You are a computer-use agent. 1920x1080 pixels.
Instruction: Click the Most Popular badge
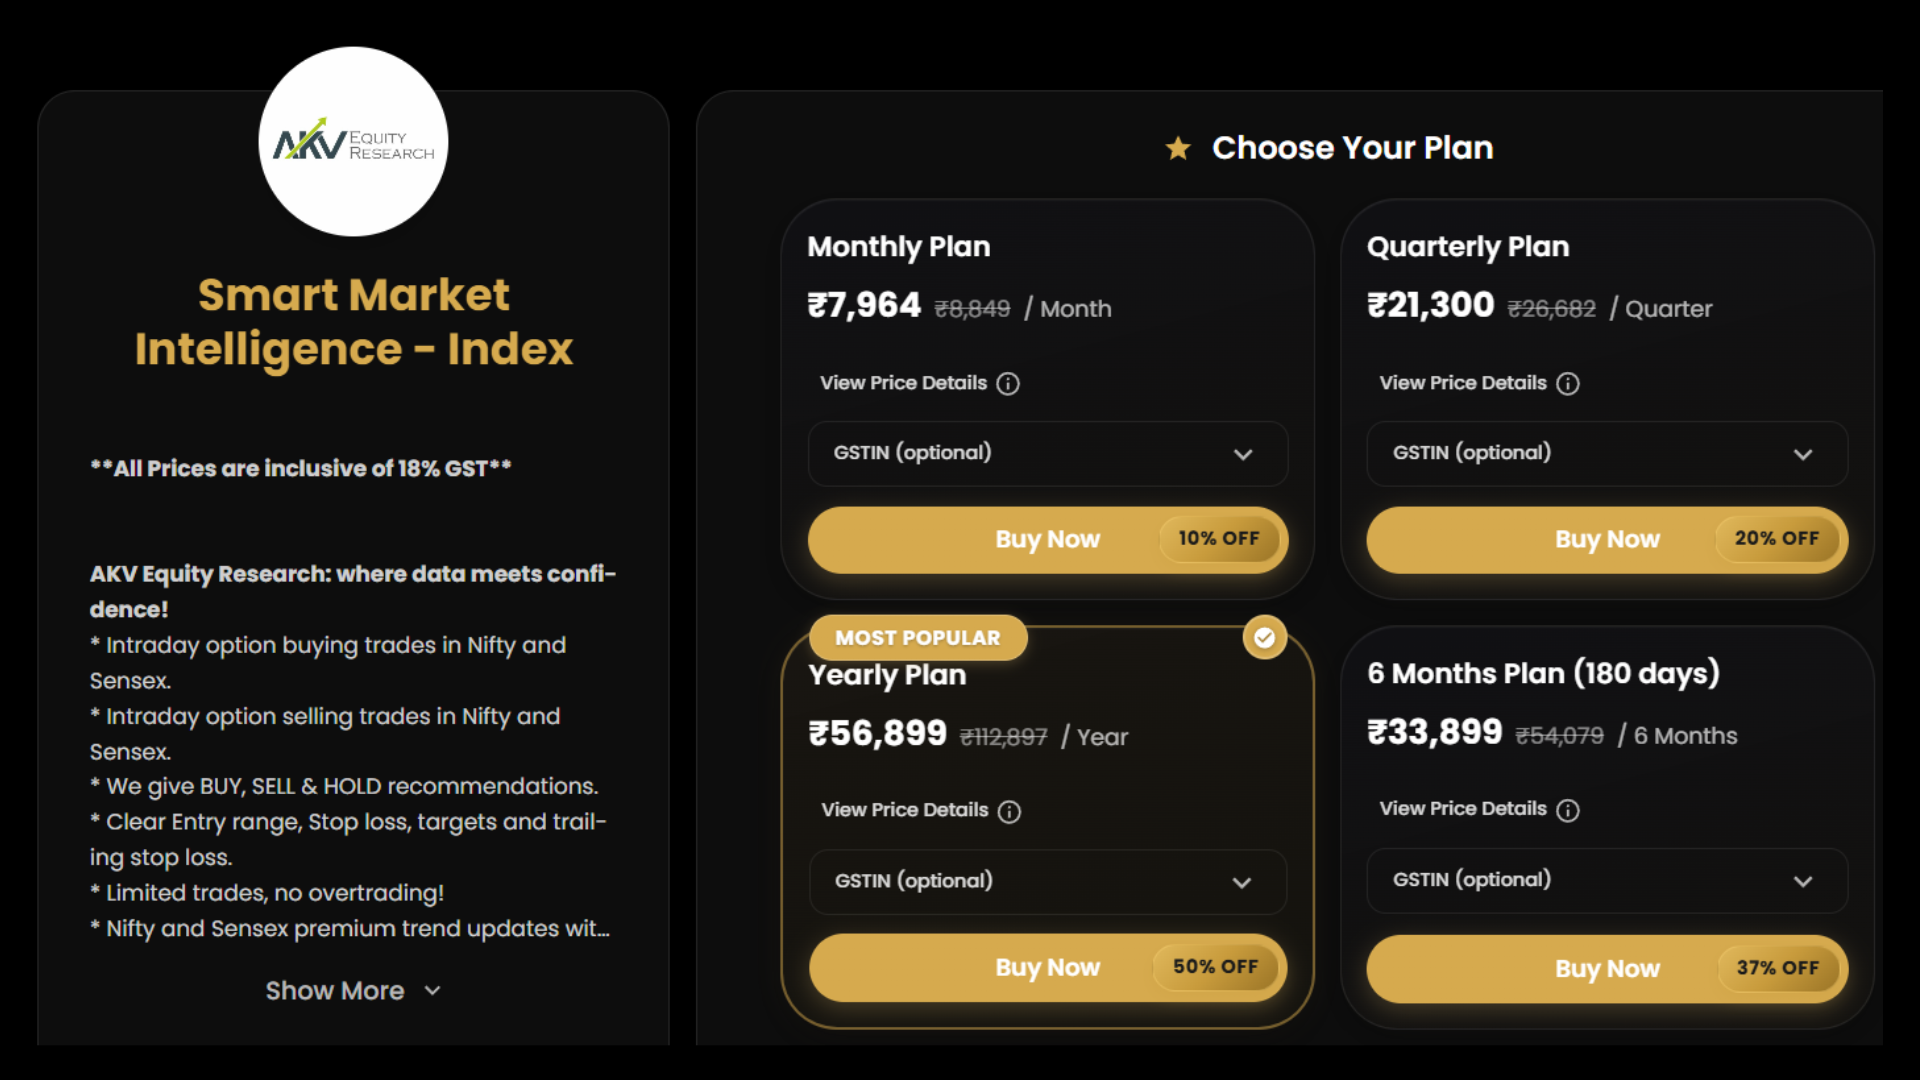pos(917,638)
